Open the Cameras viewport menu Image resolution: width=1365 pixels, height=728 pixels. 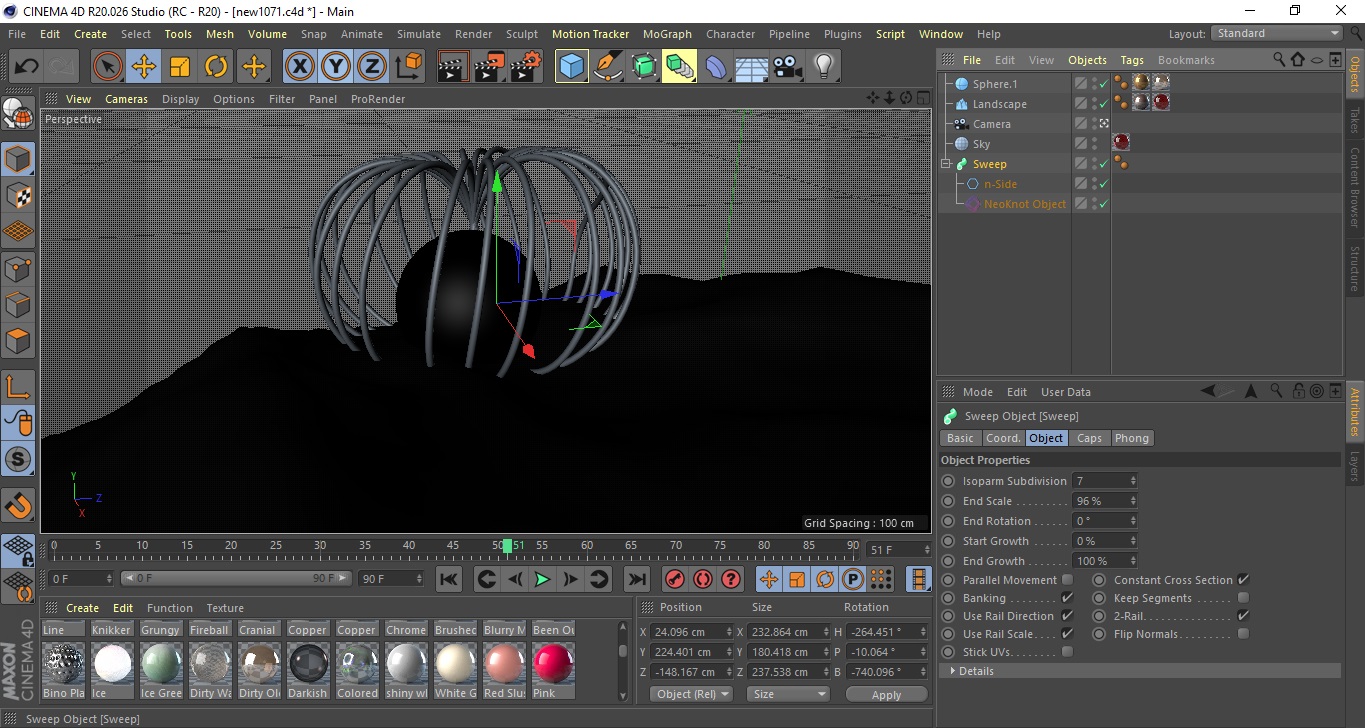[126, 99]
